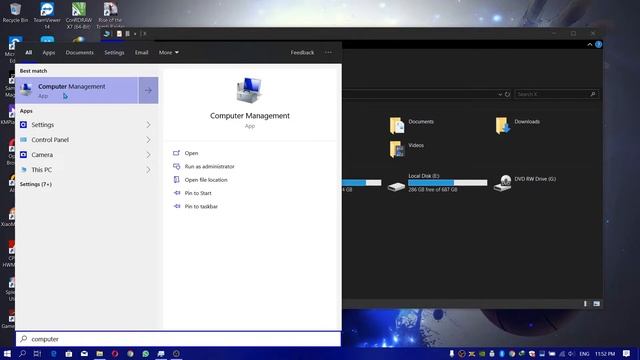Click File Explorer refresh button
This screenshot has height=360, width=640.
[x=507, y=94]
